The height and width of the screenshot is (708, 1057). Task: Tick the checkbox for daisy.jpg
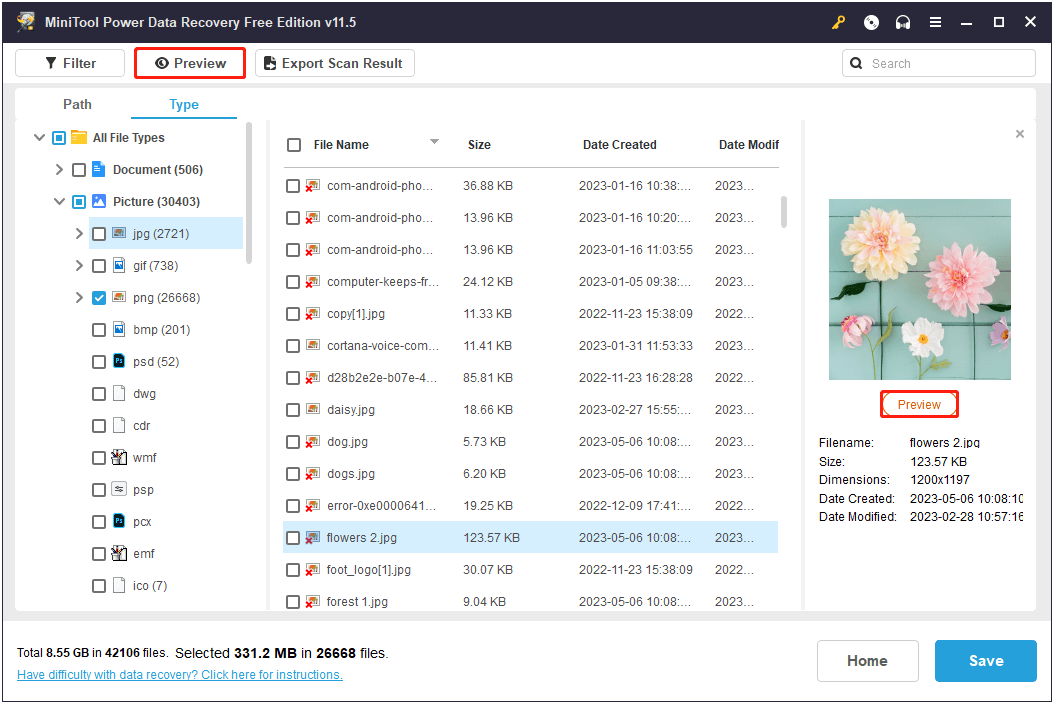[x=293, y=409]
